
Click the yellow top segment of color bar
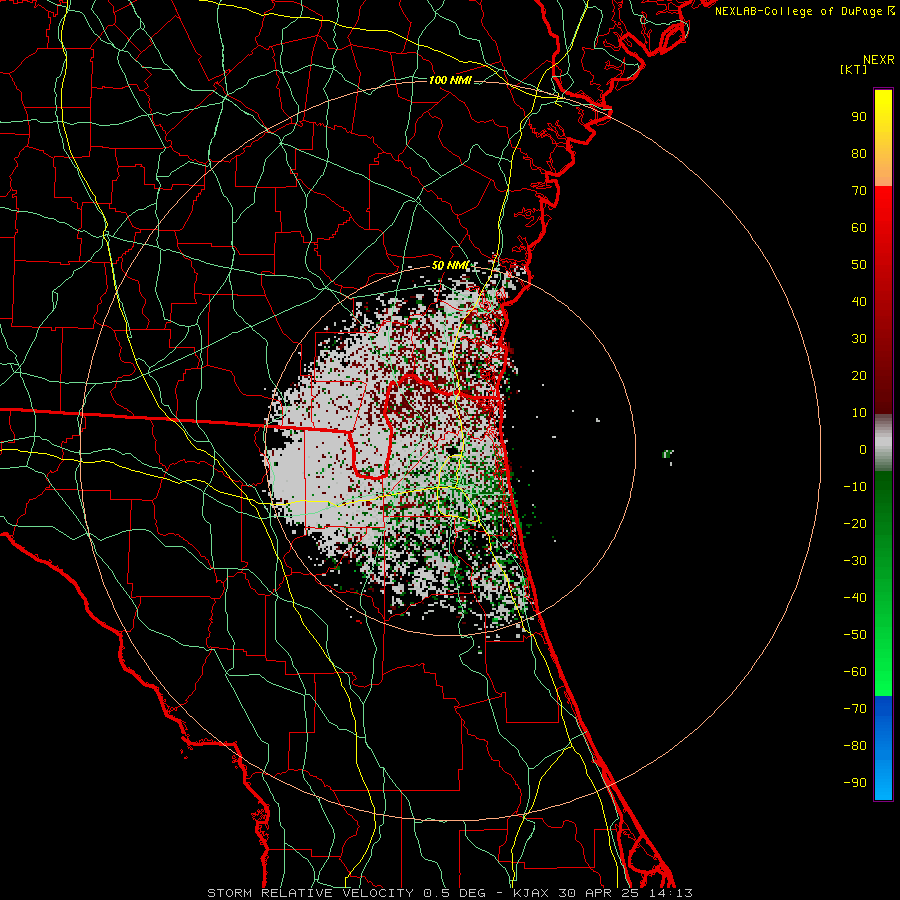[x=883, y=138]
